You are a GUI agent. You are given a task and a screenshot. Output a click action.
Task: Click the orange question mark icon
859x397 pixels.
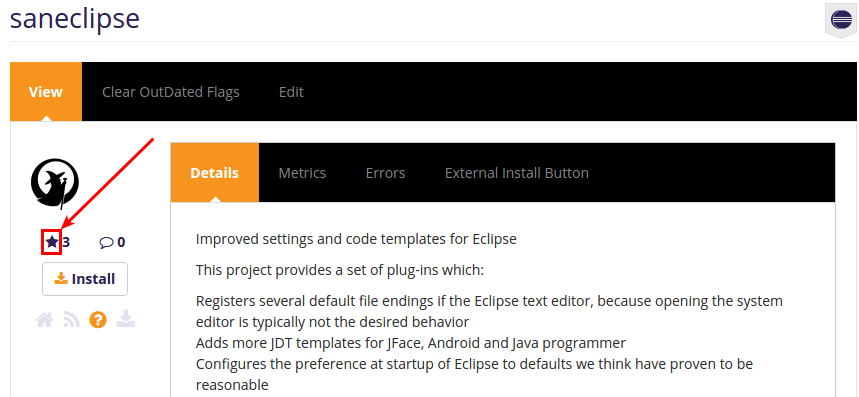pyautogui.click(x=98, y=319)
